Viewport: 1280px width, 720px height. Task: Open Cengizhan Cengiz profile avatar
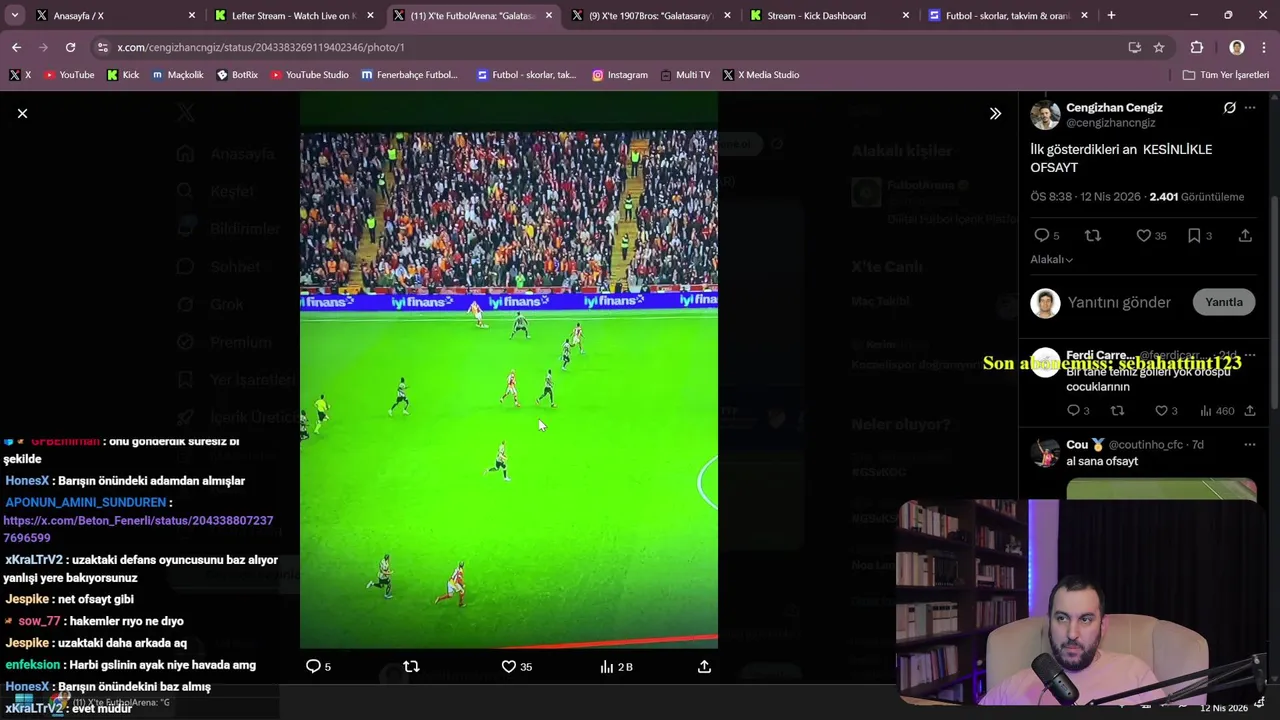[x=1045, y=115]
